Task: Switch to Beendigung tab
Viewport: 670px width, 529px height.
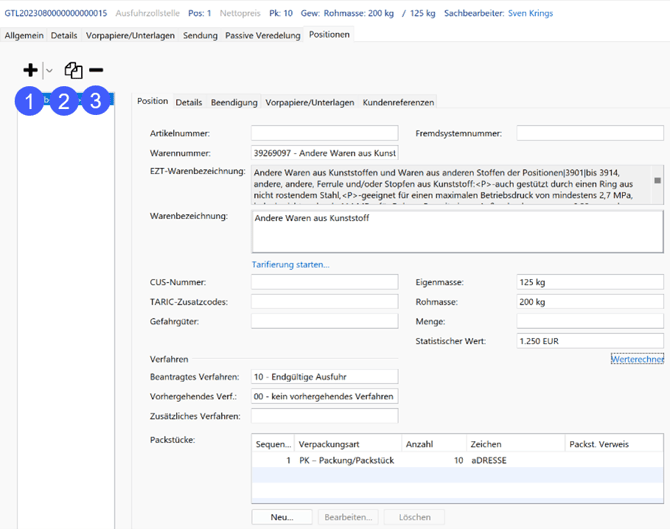Action: (234, 103)
